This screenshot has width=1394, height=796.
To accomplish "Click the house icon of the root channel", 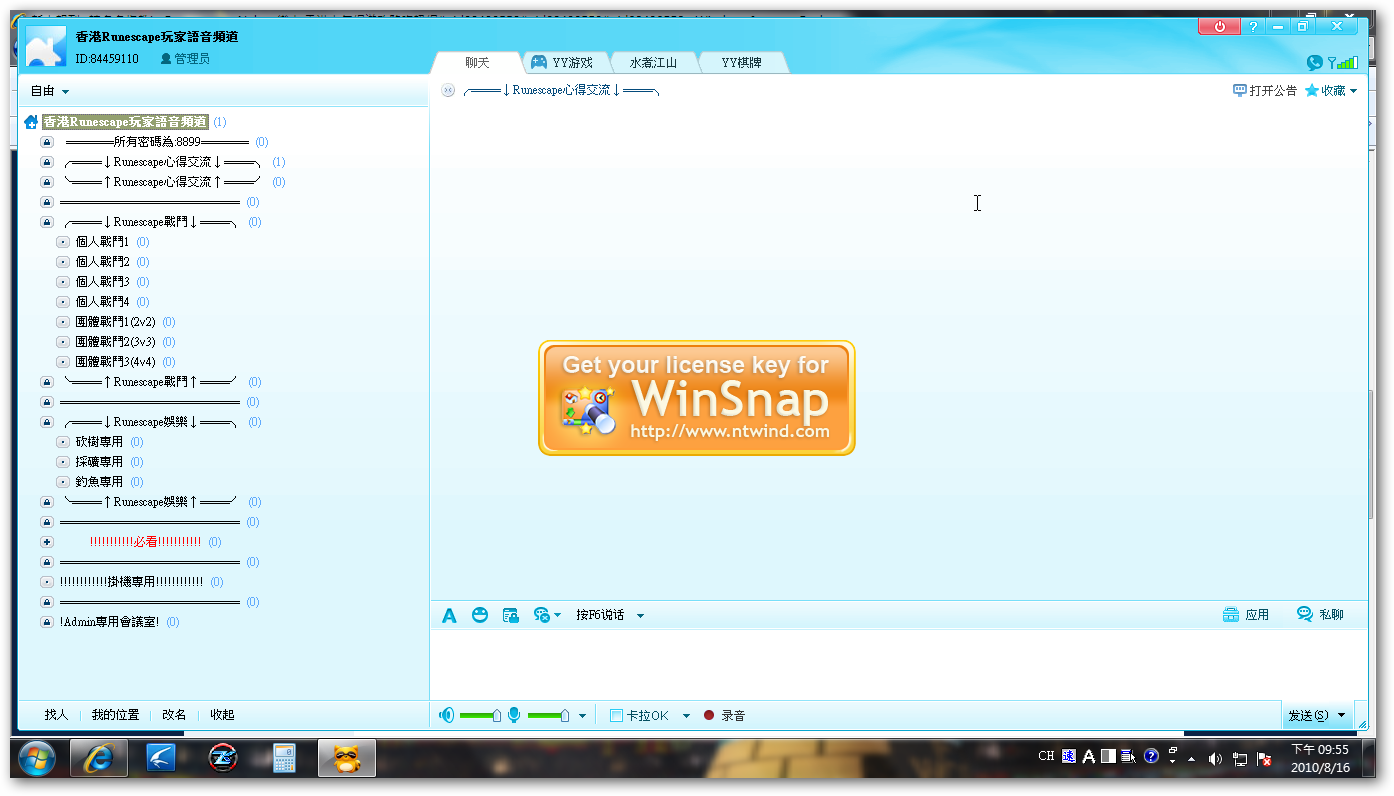I will [x=31, y=122].
